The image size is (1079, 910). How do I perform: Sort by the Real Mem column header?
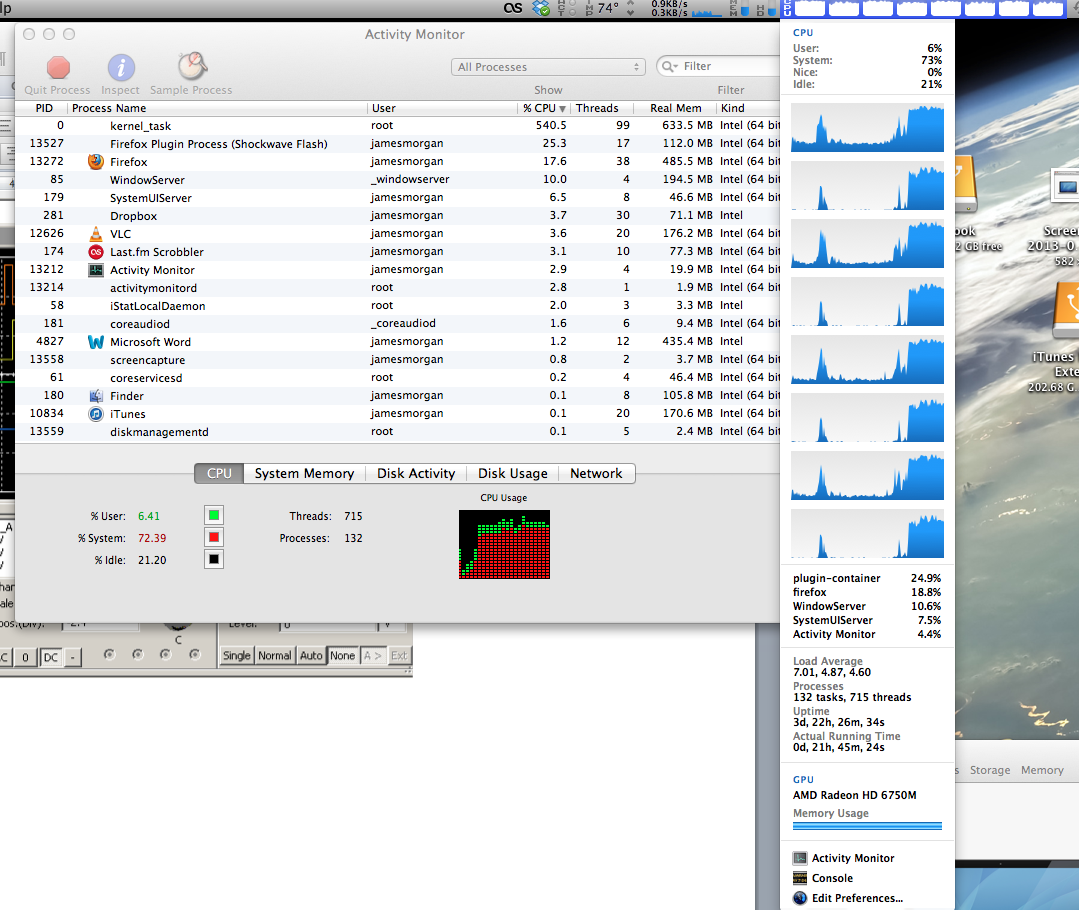[x=673, y=108]
